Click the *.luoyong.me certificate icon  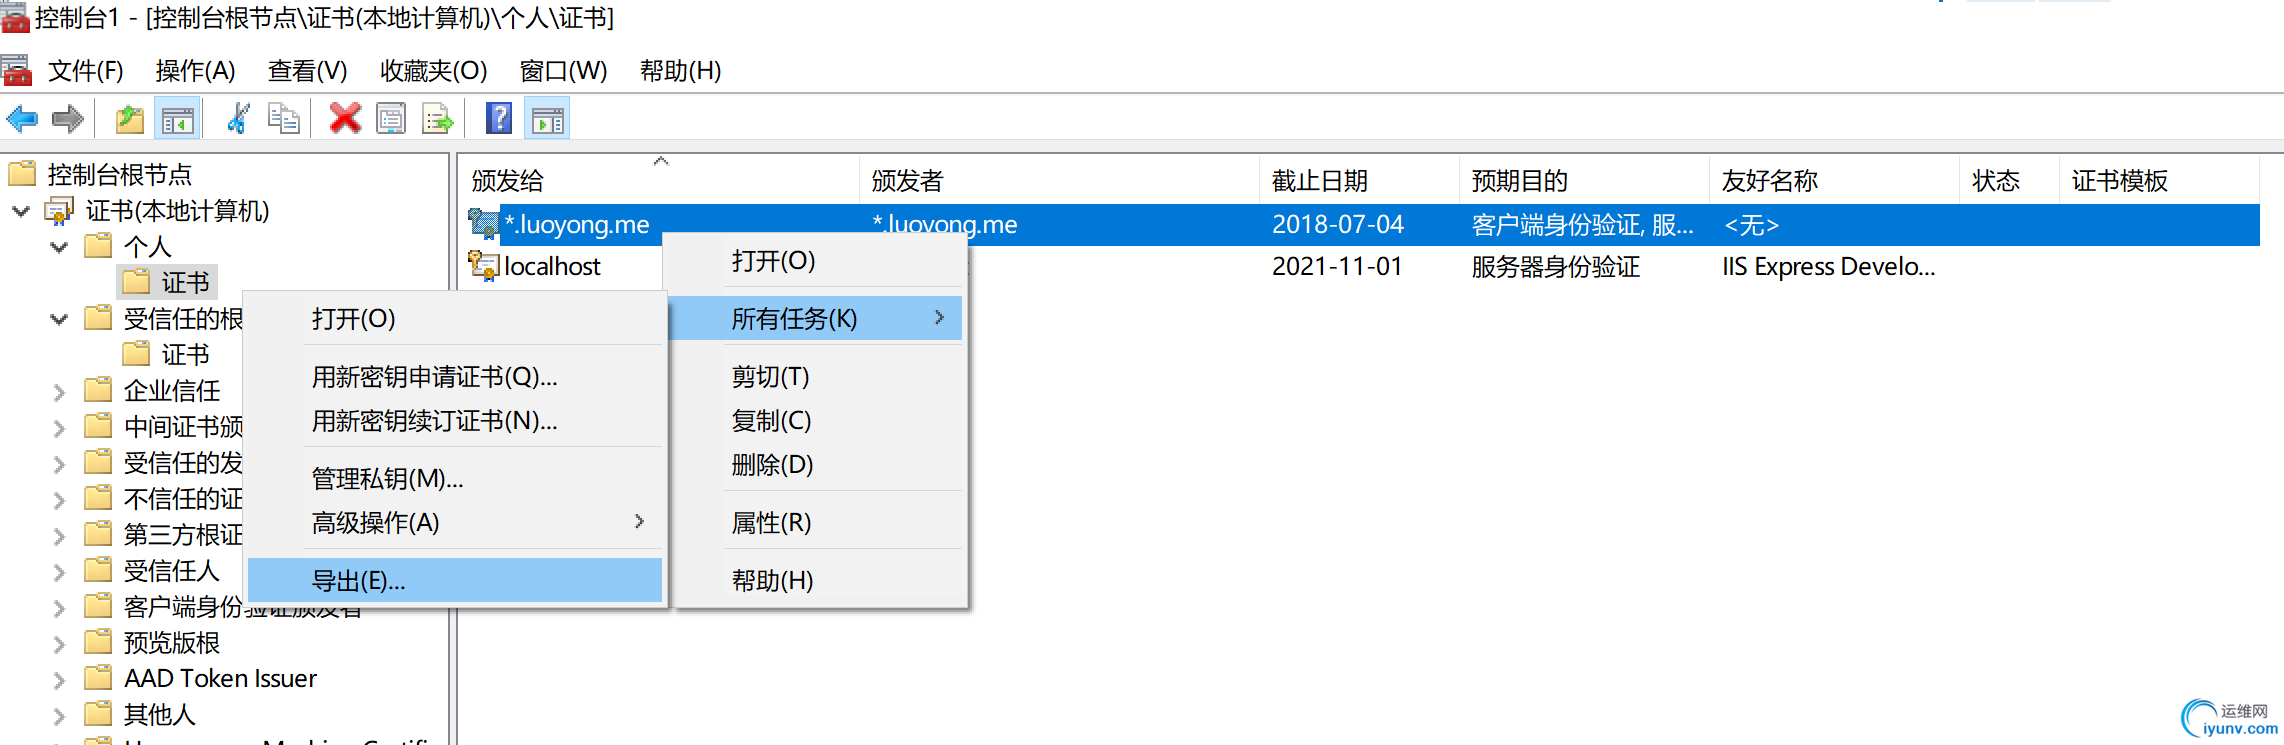coord(484,224)
